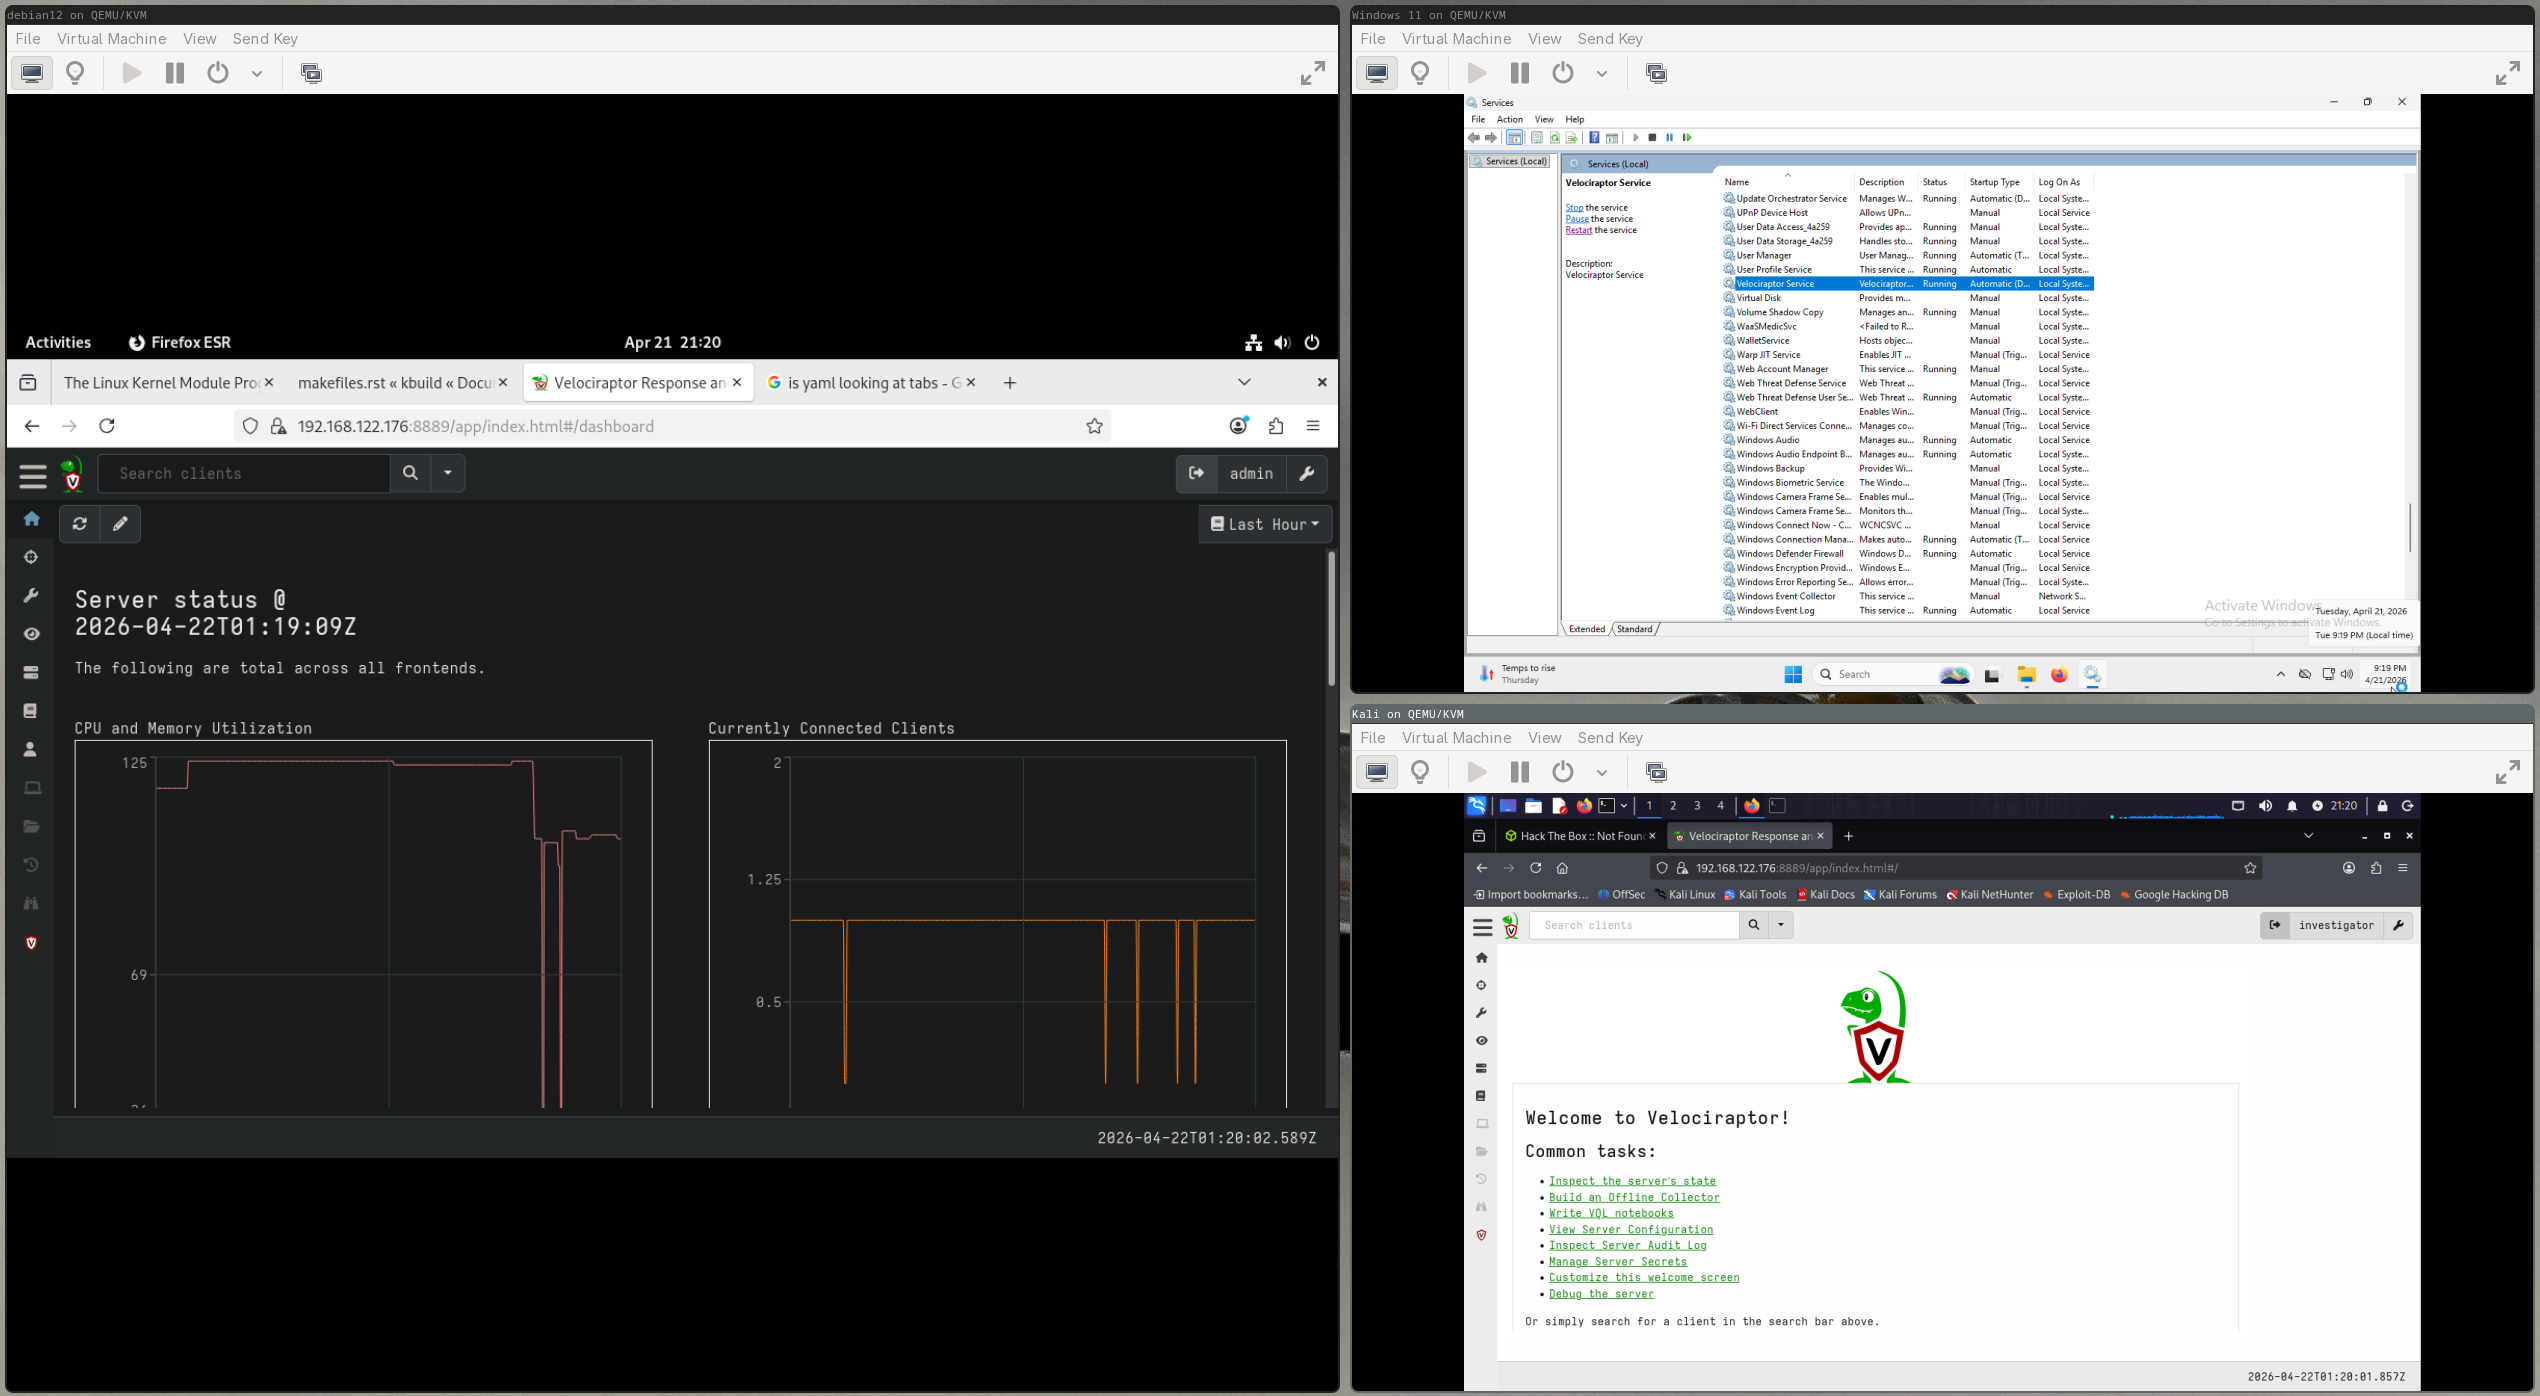2540x1396 pixels.
Task: Show hidden icons chevron in the Windows tray
Action: (x=2281, y=675)
